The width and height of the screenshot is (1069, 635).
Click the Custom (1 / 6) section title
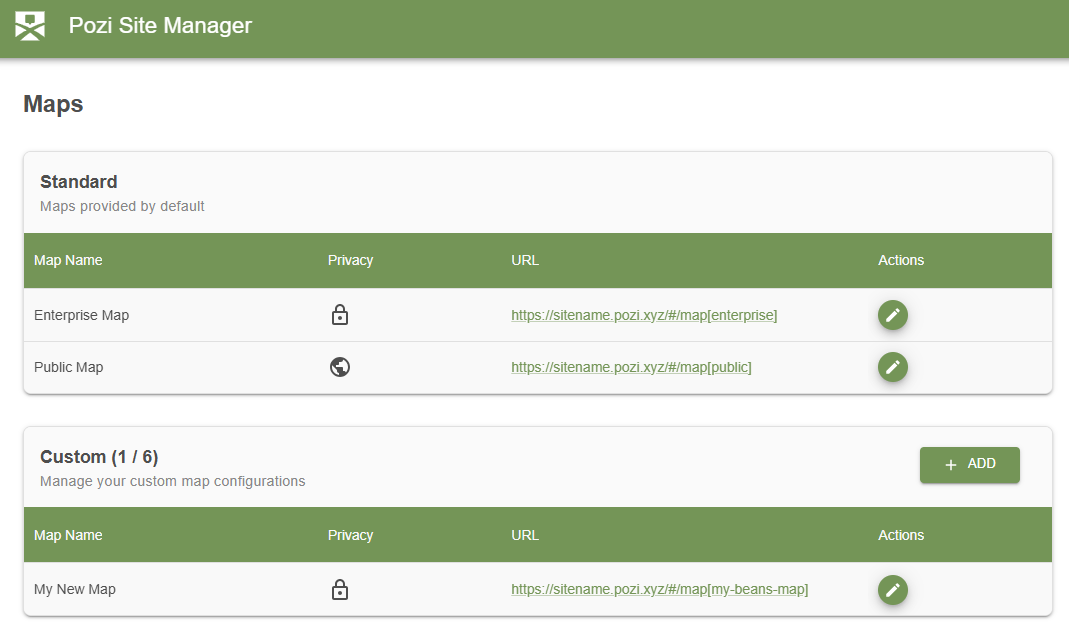pyautogui.click(x=101, y=456)
